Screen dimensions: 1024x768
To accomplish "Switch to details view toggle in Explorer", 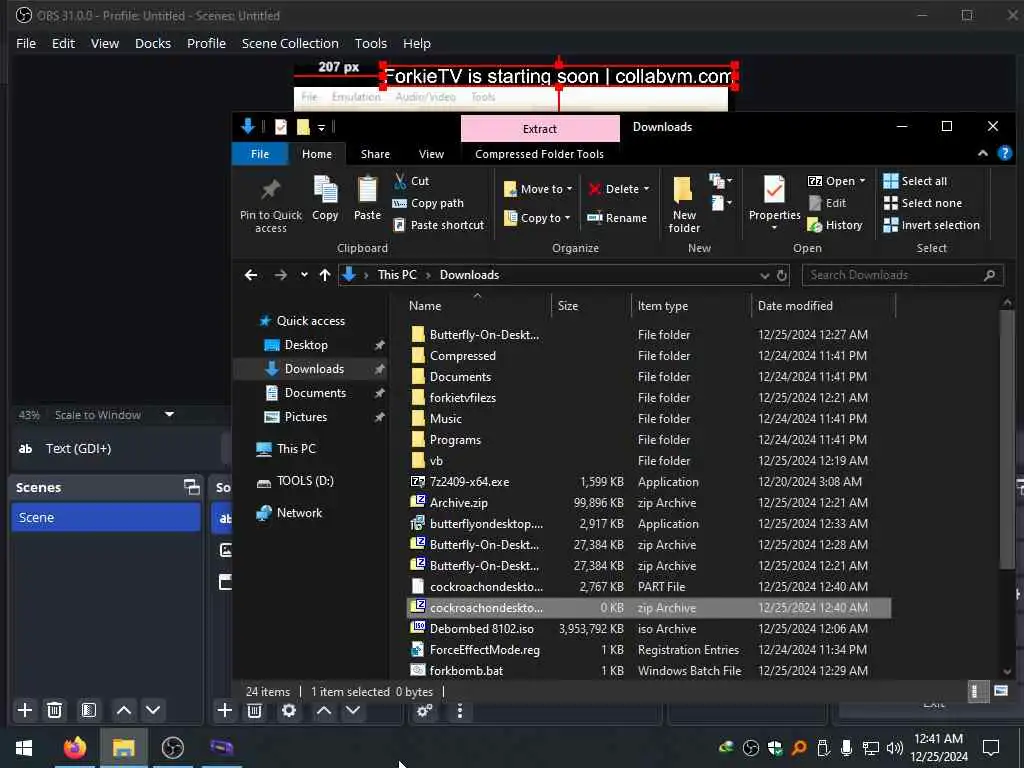I will click(x=976, y=691).
